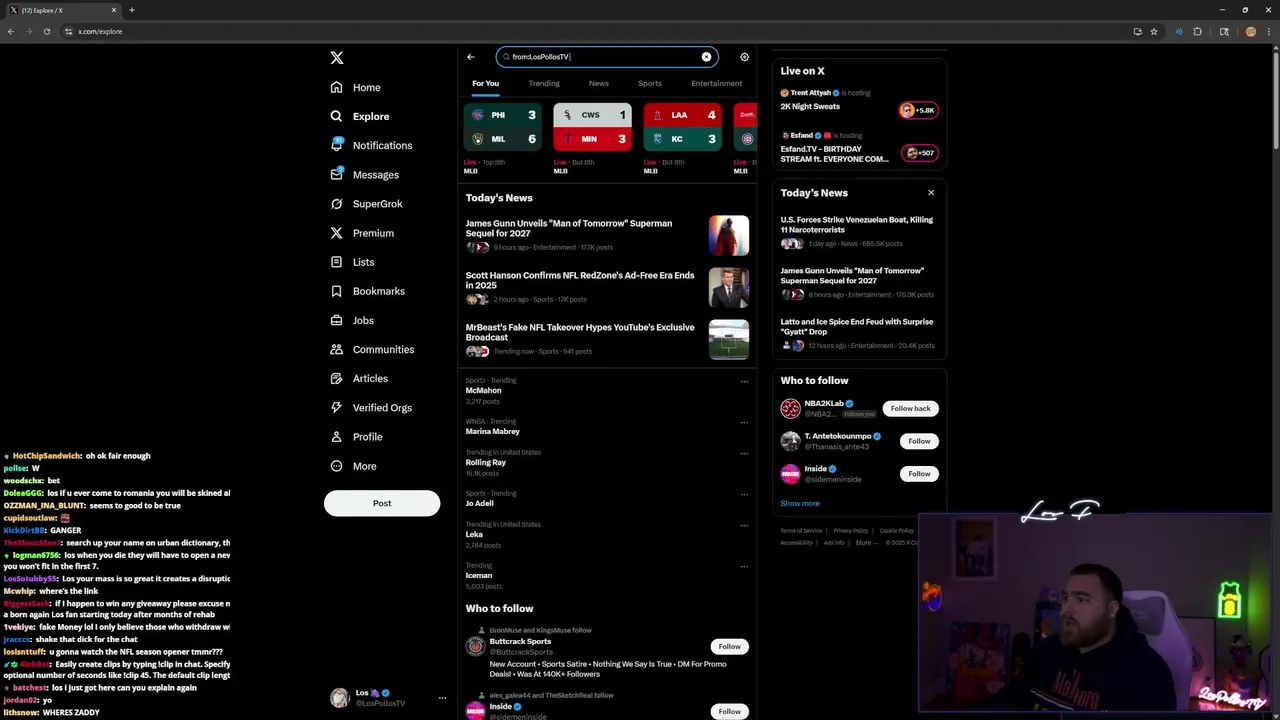1280x720 pixels.
Task: Open options for McMahon trend
Action: point(744,381)
